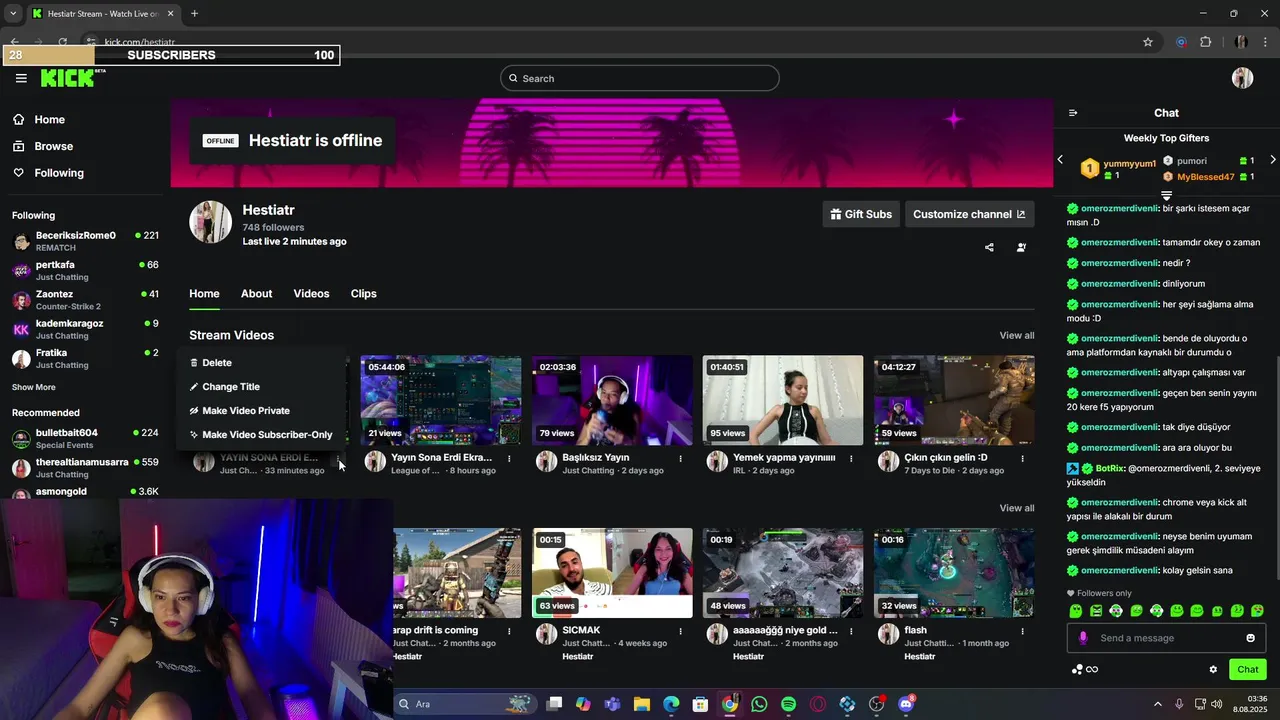This screenshot has width=1280, height=720.
Task: Open the profile avatar menu at top right
Action: tap(1242, 78)
